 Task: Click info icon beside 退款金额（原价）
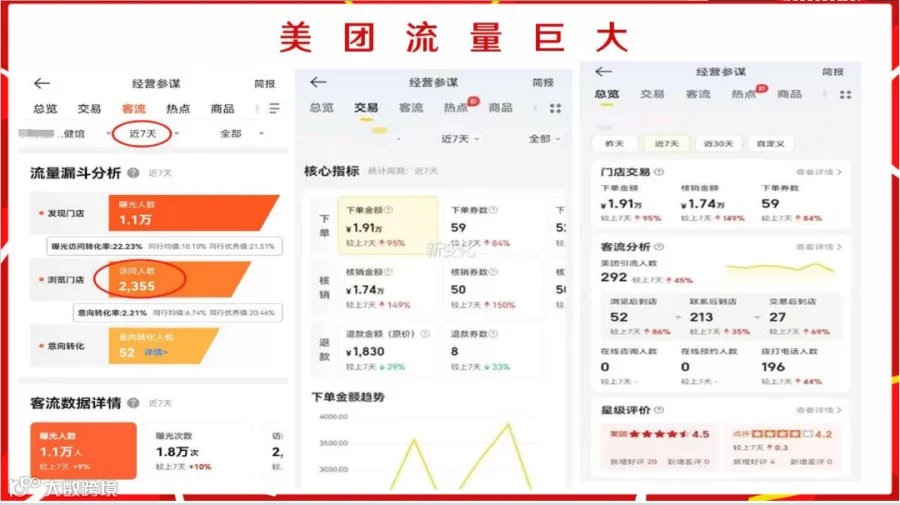[425, 334]
